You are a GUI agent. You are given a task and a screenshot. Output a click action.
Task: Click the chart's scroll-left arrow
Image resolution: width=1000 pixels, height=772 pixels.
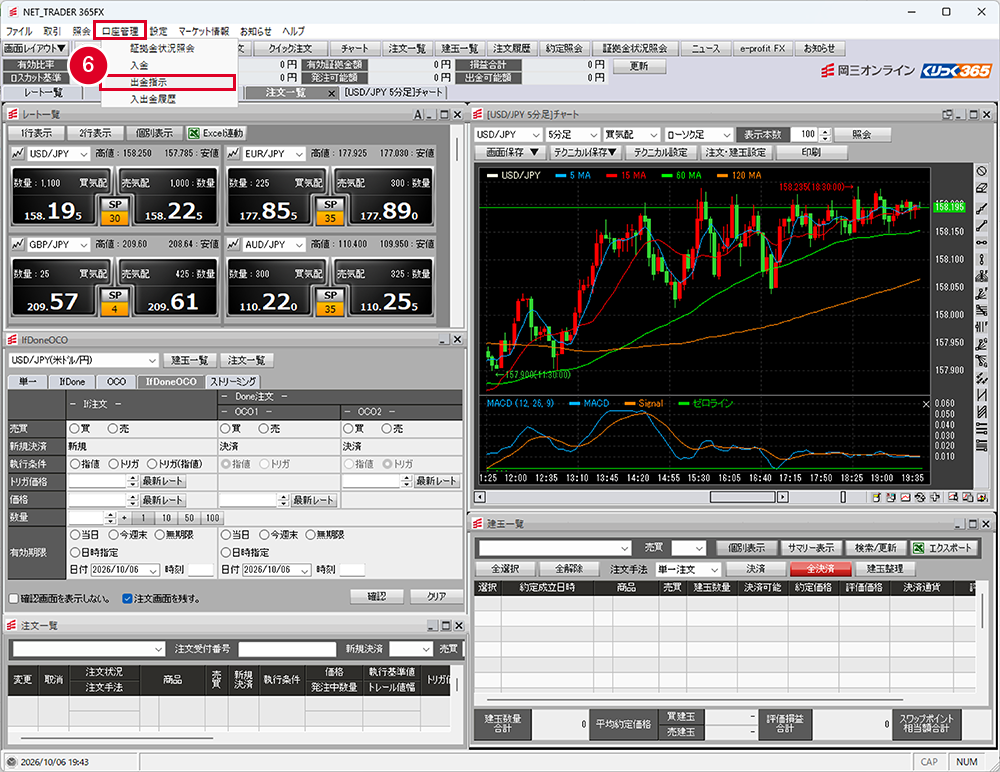coord(480,497)
